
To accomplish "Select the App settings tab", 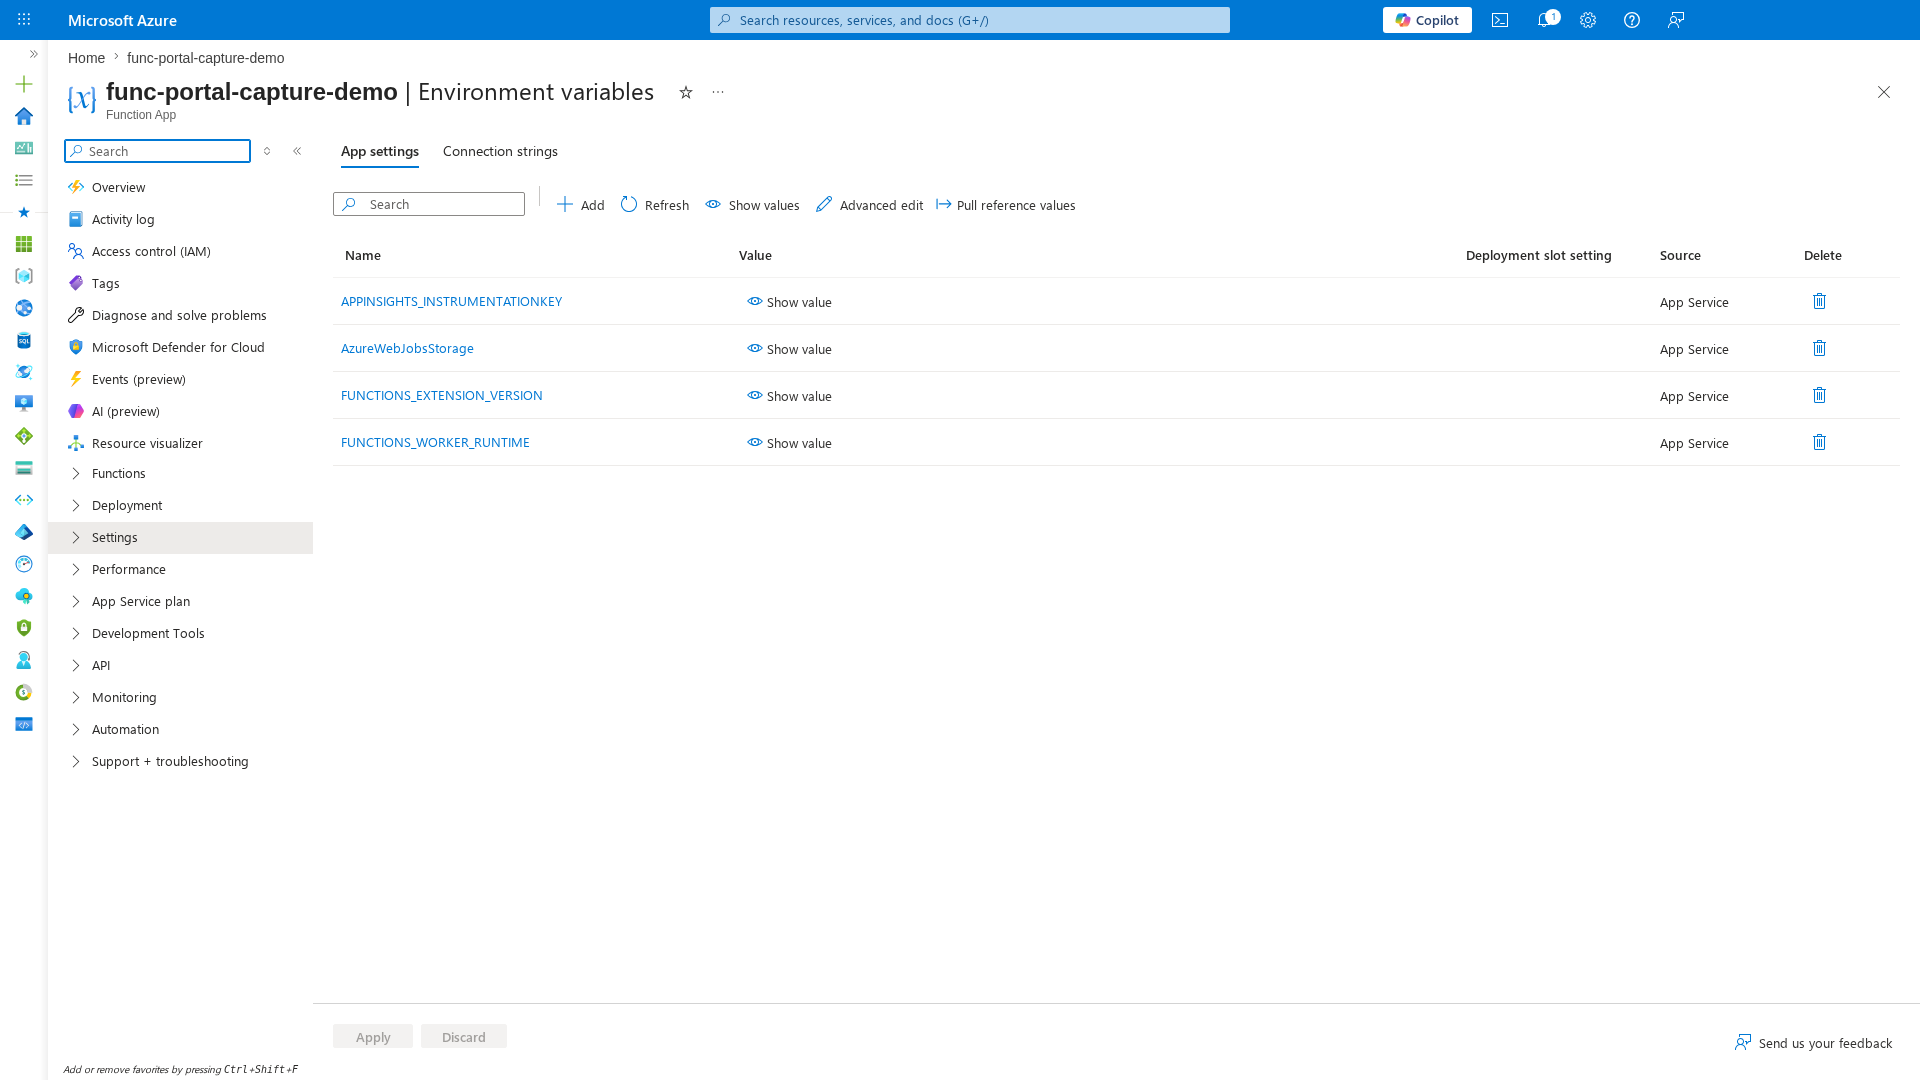I will (x=380, y=151).
